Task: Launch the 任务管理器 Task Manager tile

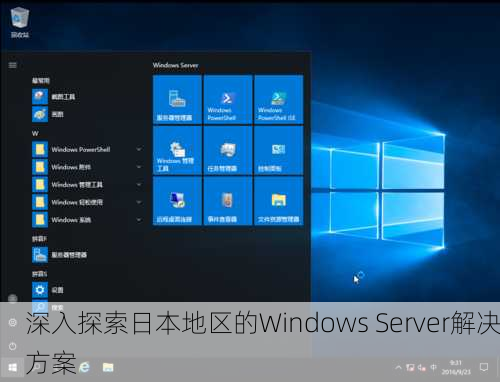Action: point(228,150)
